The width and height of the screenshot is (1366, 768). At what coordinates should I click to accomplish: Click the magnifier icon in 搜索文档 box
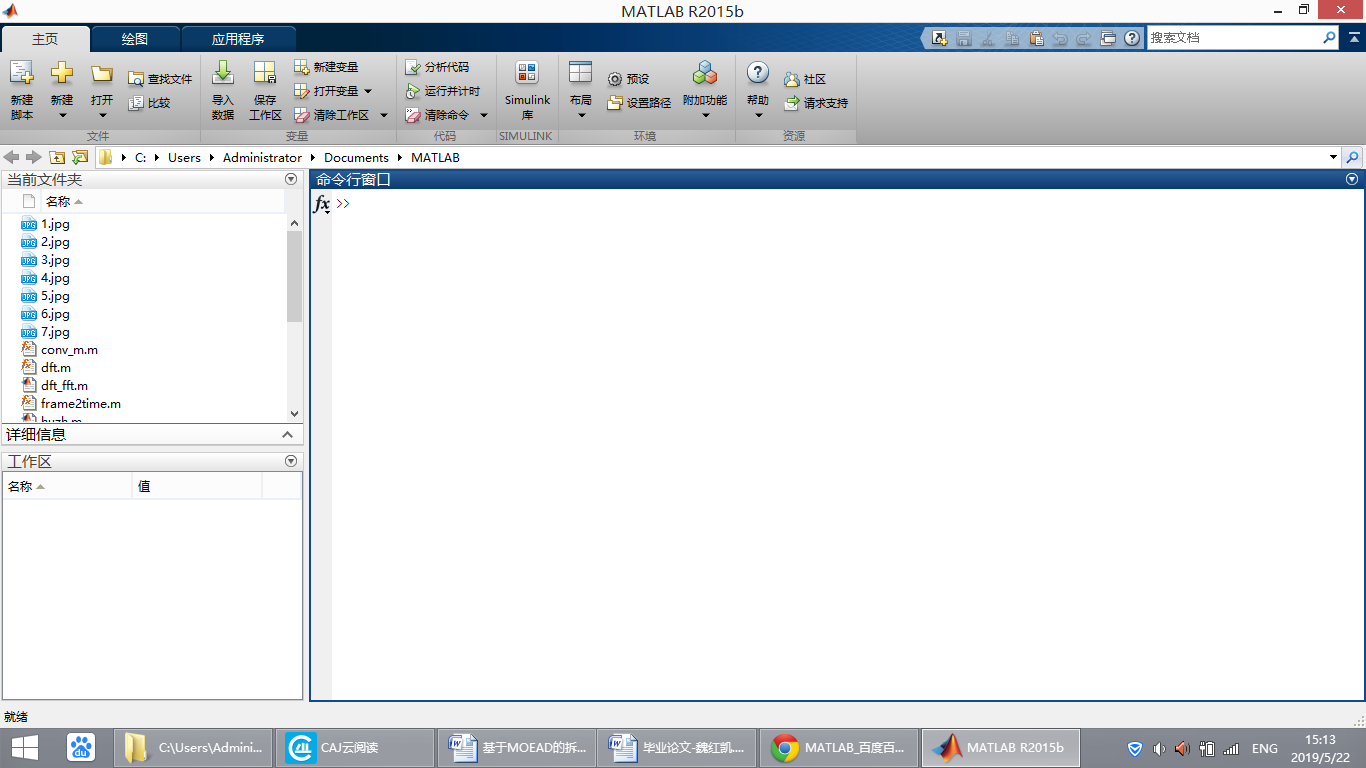coord(1329,38)
